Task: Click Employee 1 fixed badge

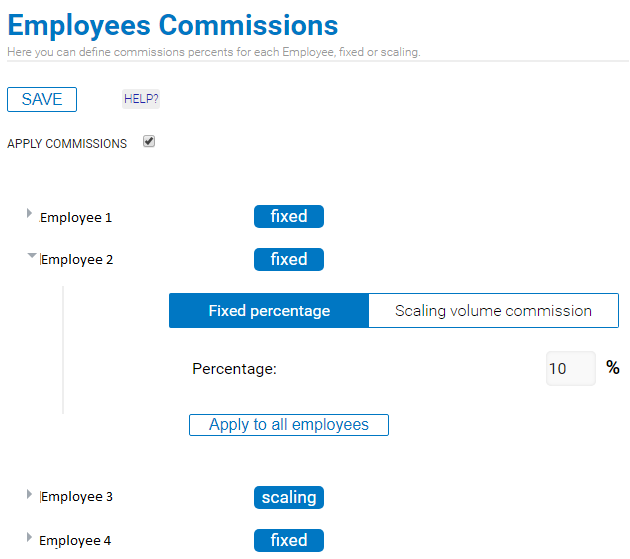Action: [289, 217]
